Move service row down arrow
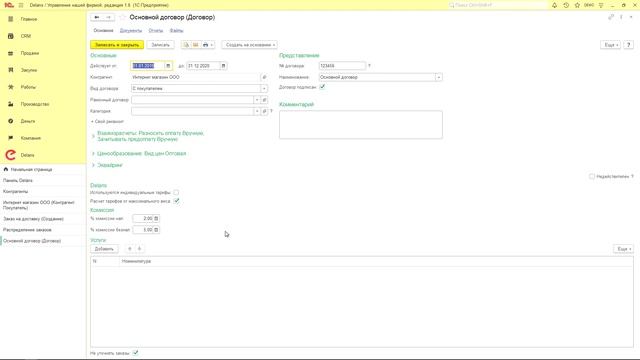The width and height of the screenshot is (640, 360). point(140,249)
